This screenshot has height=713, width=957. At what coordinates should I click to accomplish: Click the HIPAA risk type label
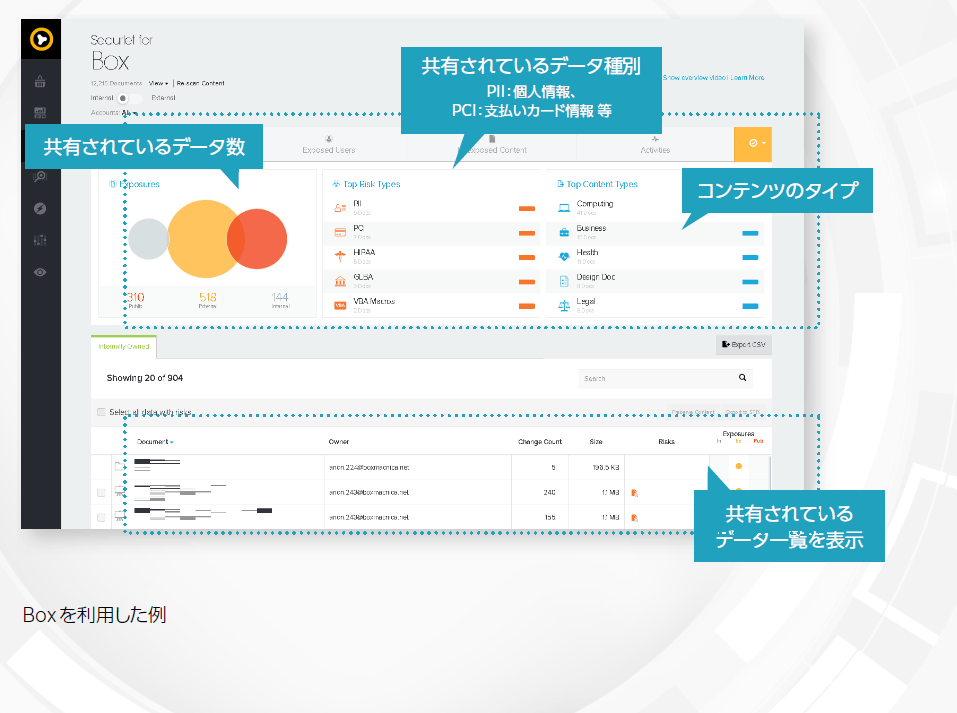pos(364,253)
